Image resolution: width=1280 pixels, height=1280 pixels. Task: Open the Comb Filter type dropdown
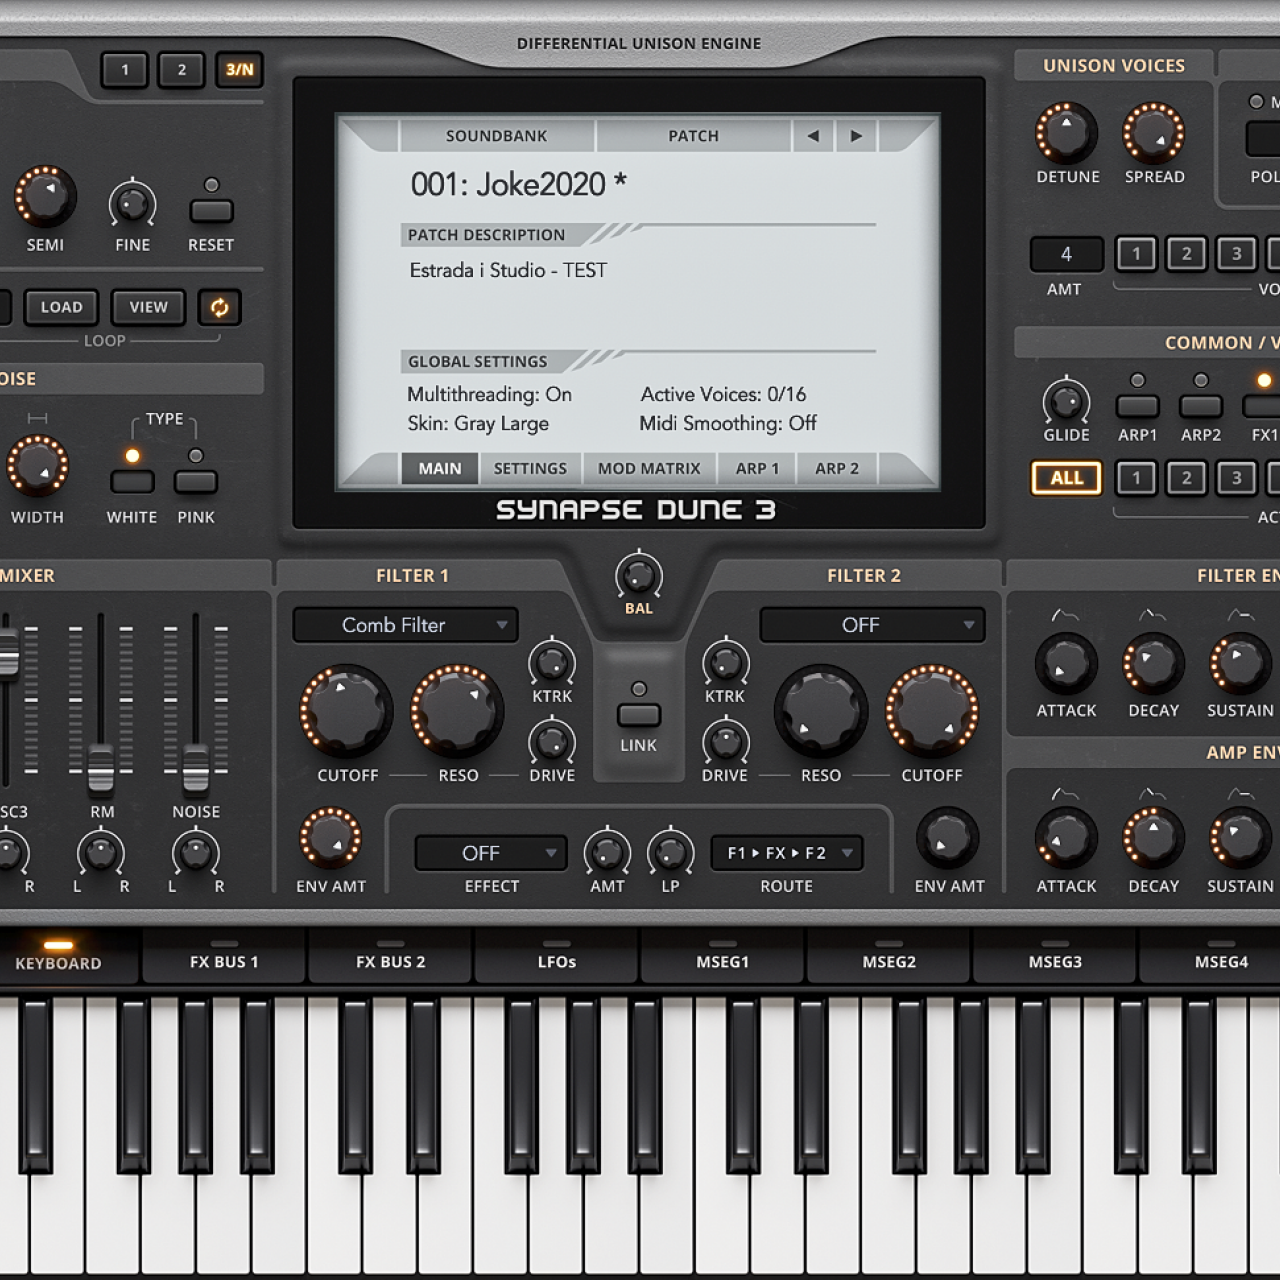tap(405, 625)
